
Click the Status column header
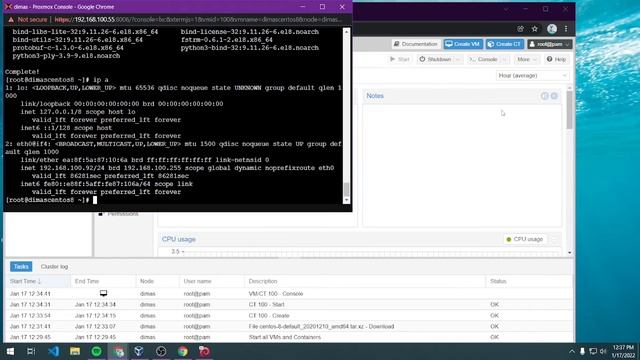(x=529, y=281)
